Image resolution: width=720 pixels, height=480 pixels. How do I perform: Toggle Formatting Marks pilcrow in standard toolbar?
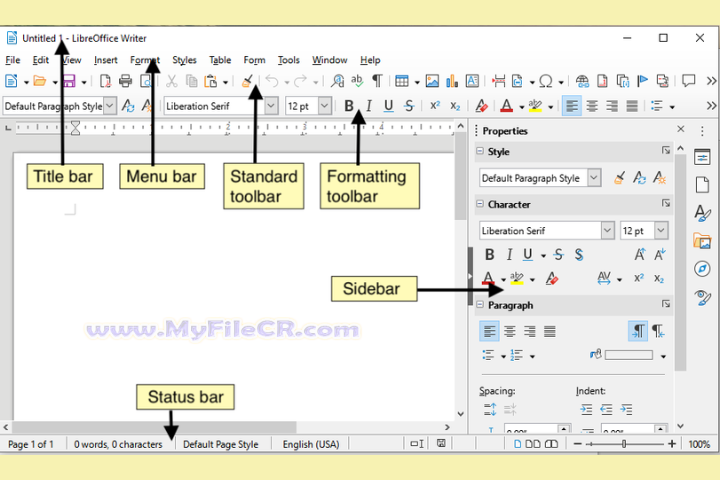coord(377,81)
